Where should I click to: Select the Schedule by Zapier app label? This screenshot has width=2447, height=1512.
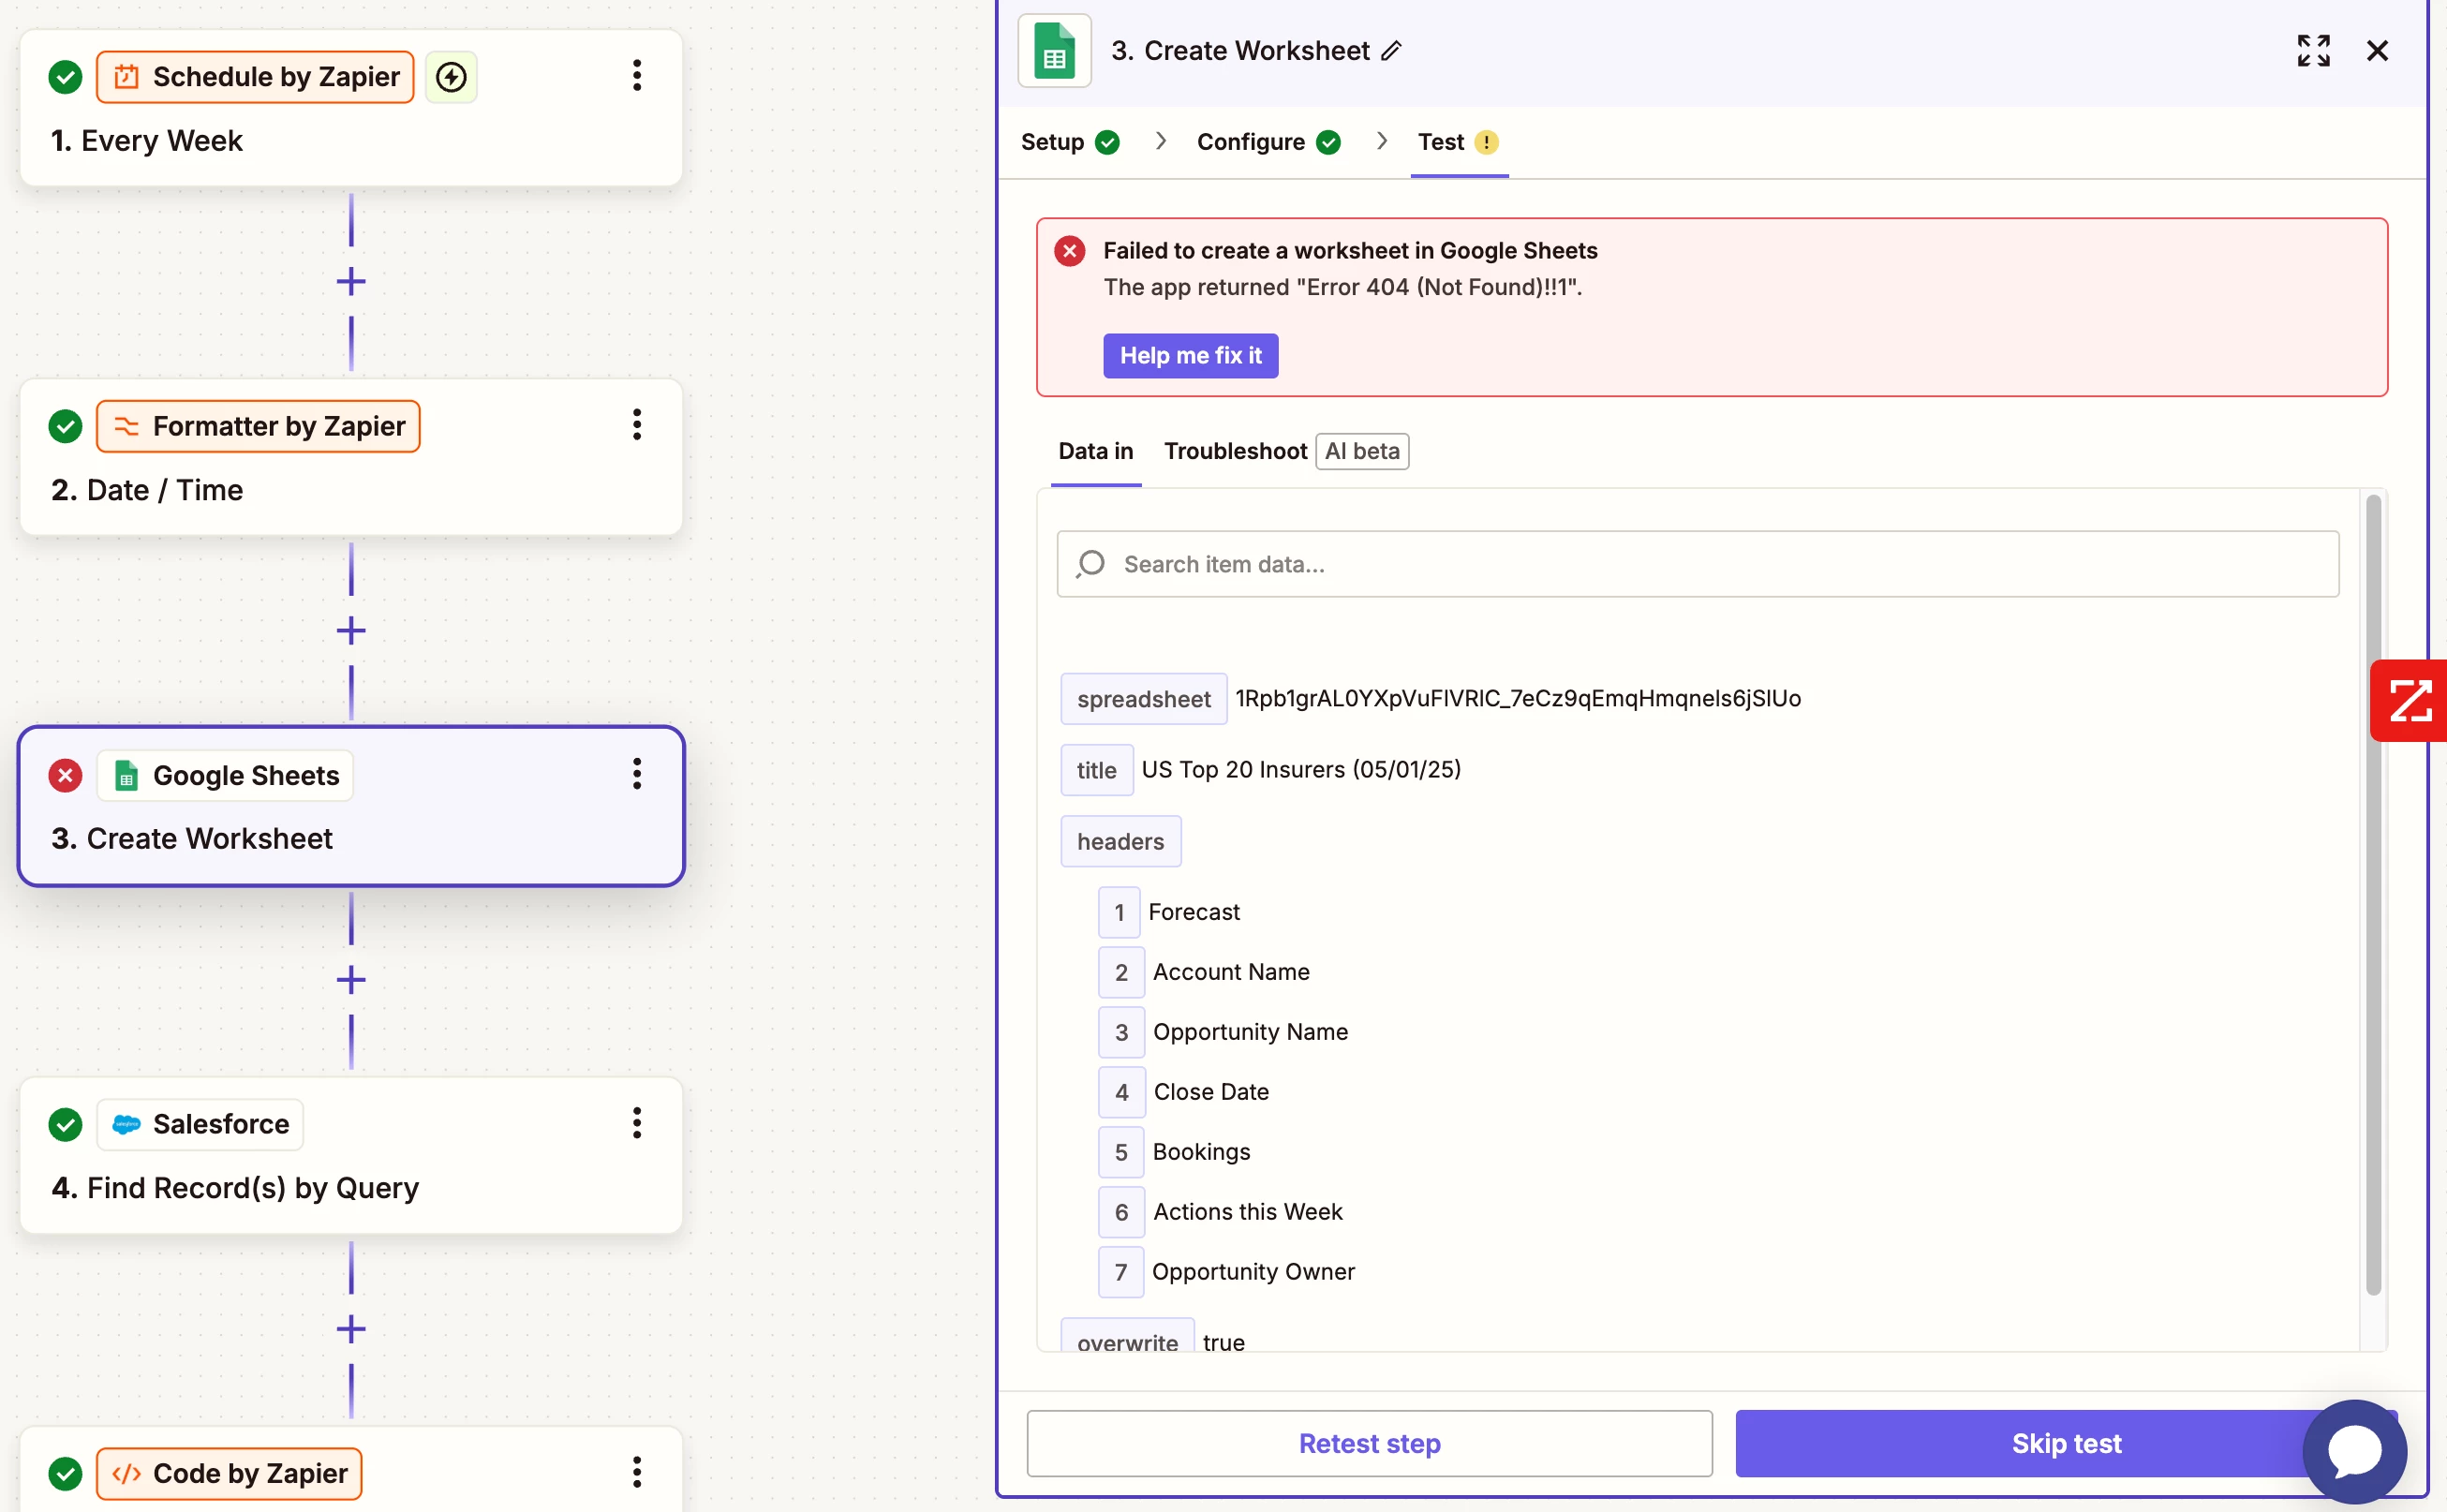coord(255,77)
